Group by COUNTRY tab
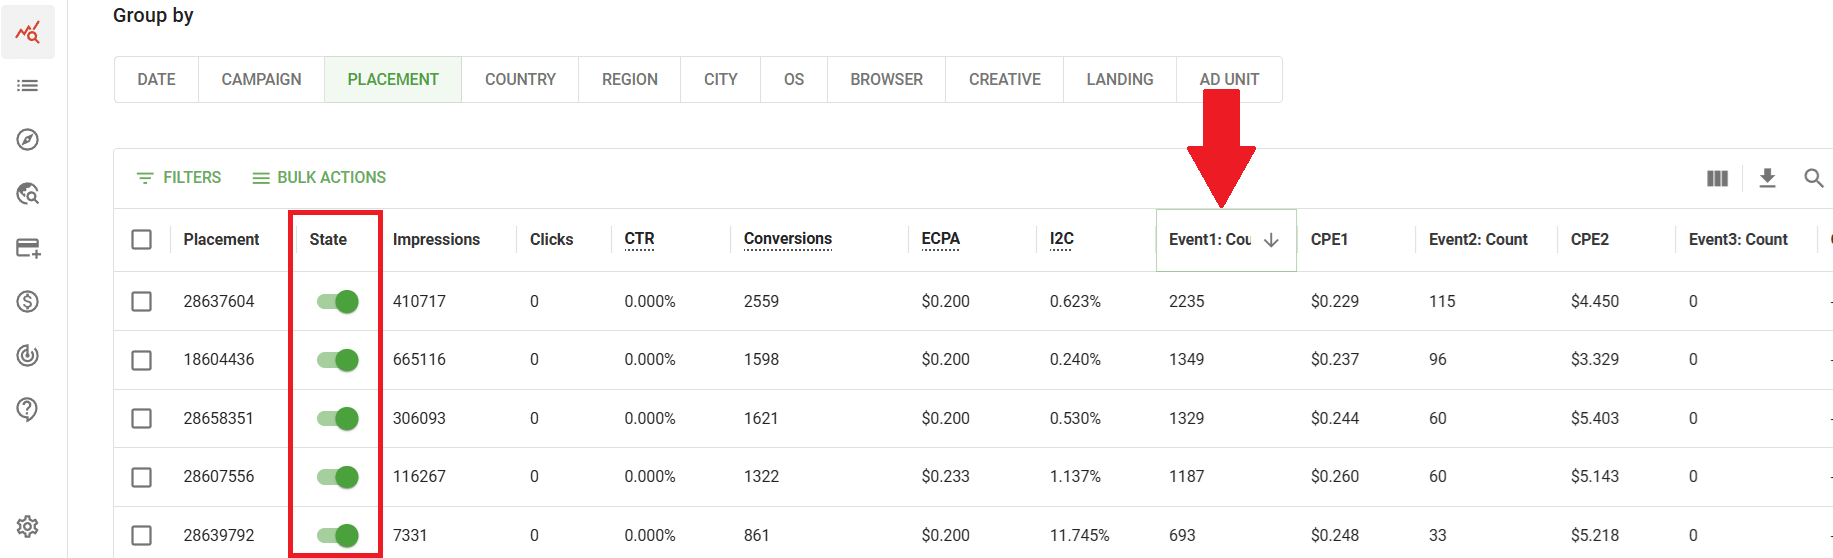 (520, 80)
